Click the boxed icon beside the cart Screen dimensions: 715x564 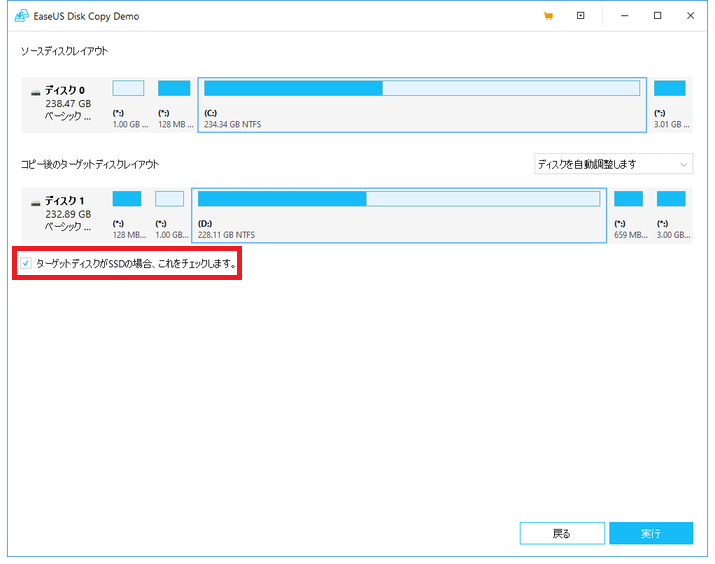click(x=581, y=16)
